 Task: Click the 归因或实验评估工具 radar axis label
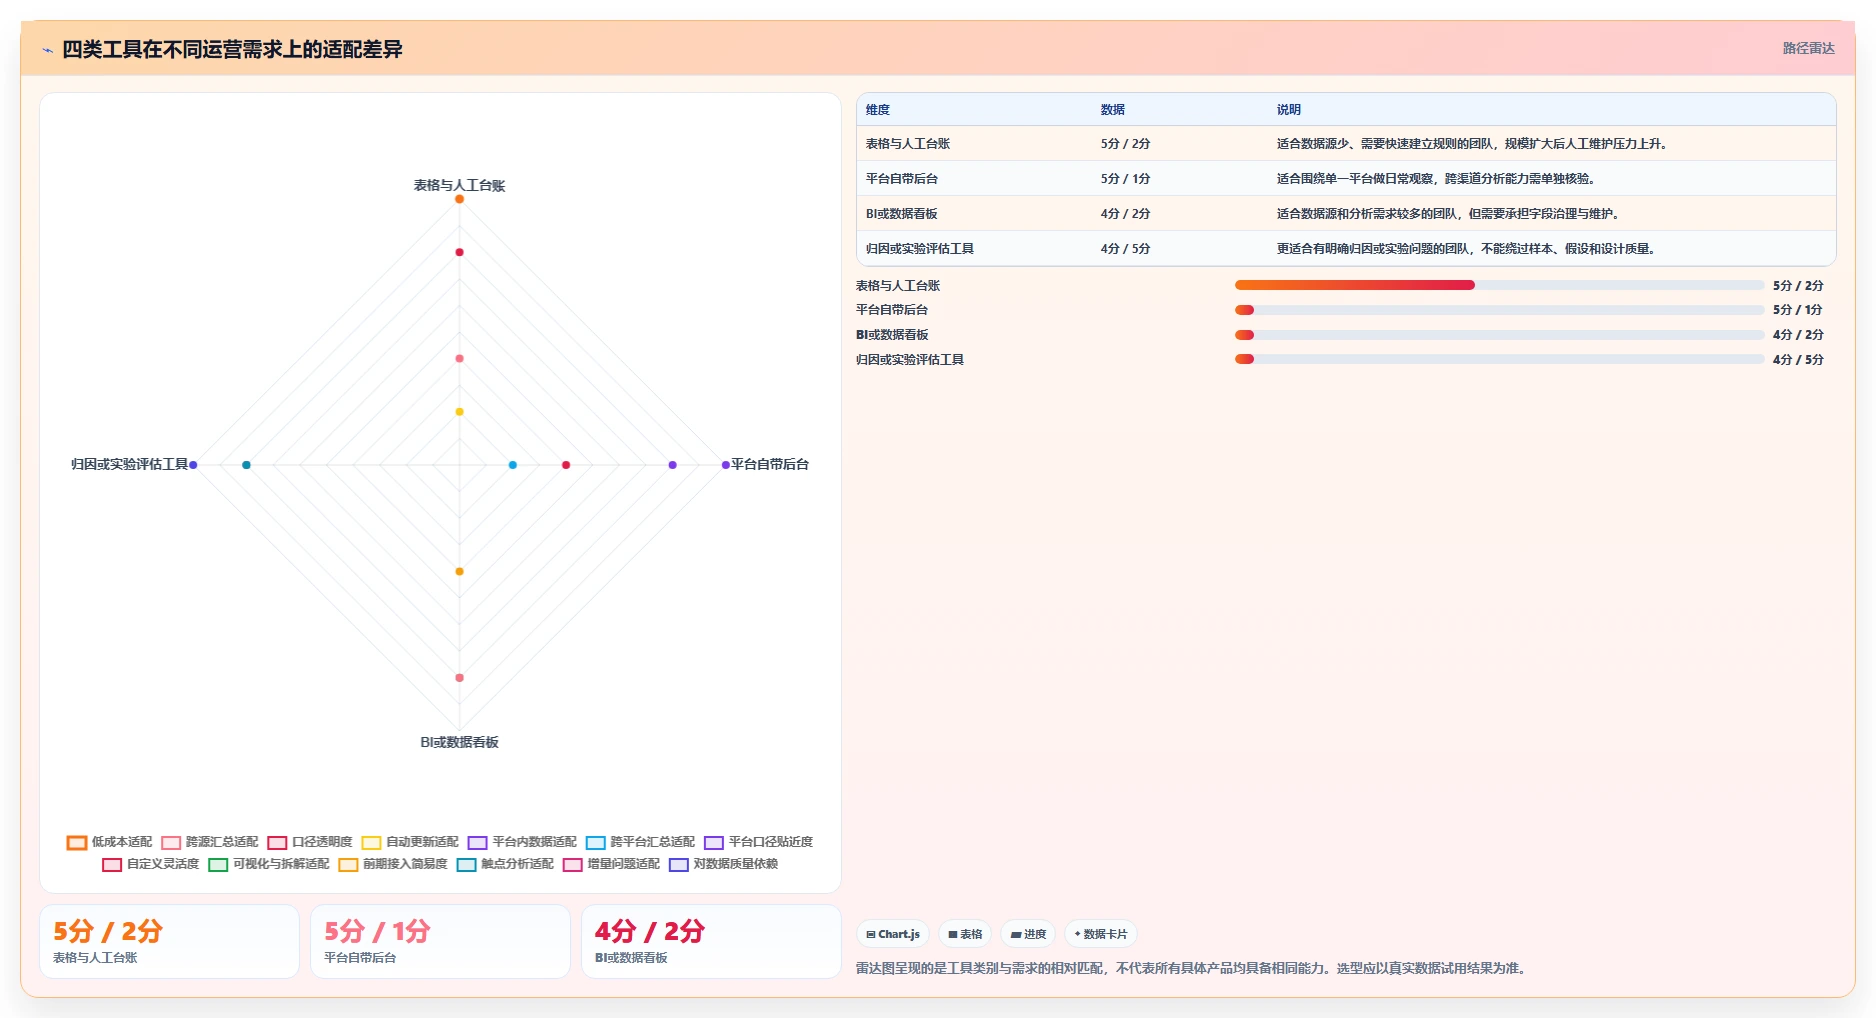[x=129, y=464]
